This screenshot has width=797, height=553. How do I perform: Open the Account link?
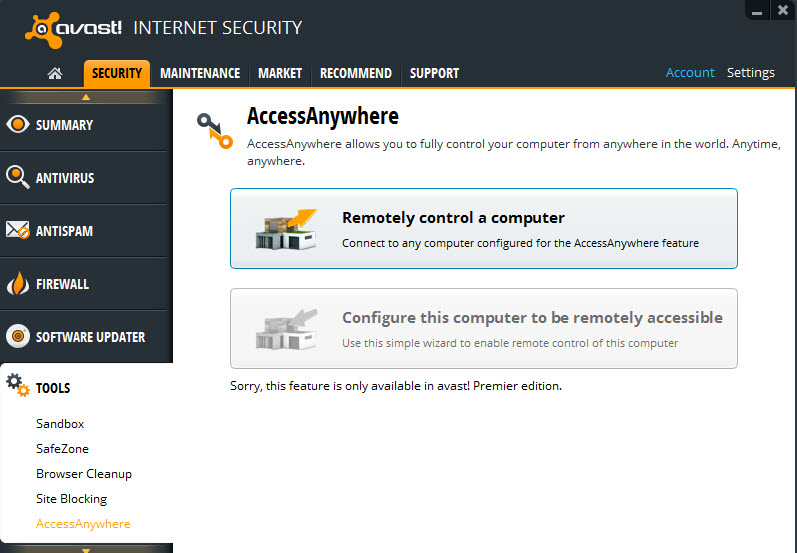pos(690,73)
